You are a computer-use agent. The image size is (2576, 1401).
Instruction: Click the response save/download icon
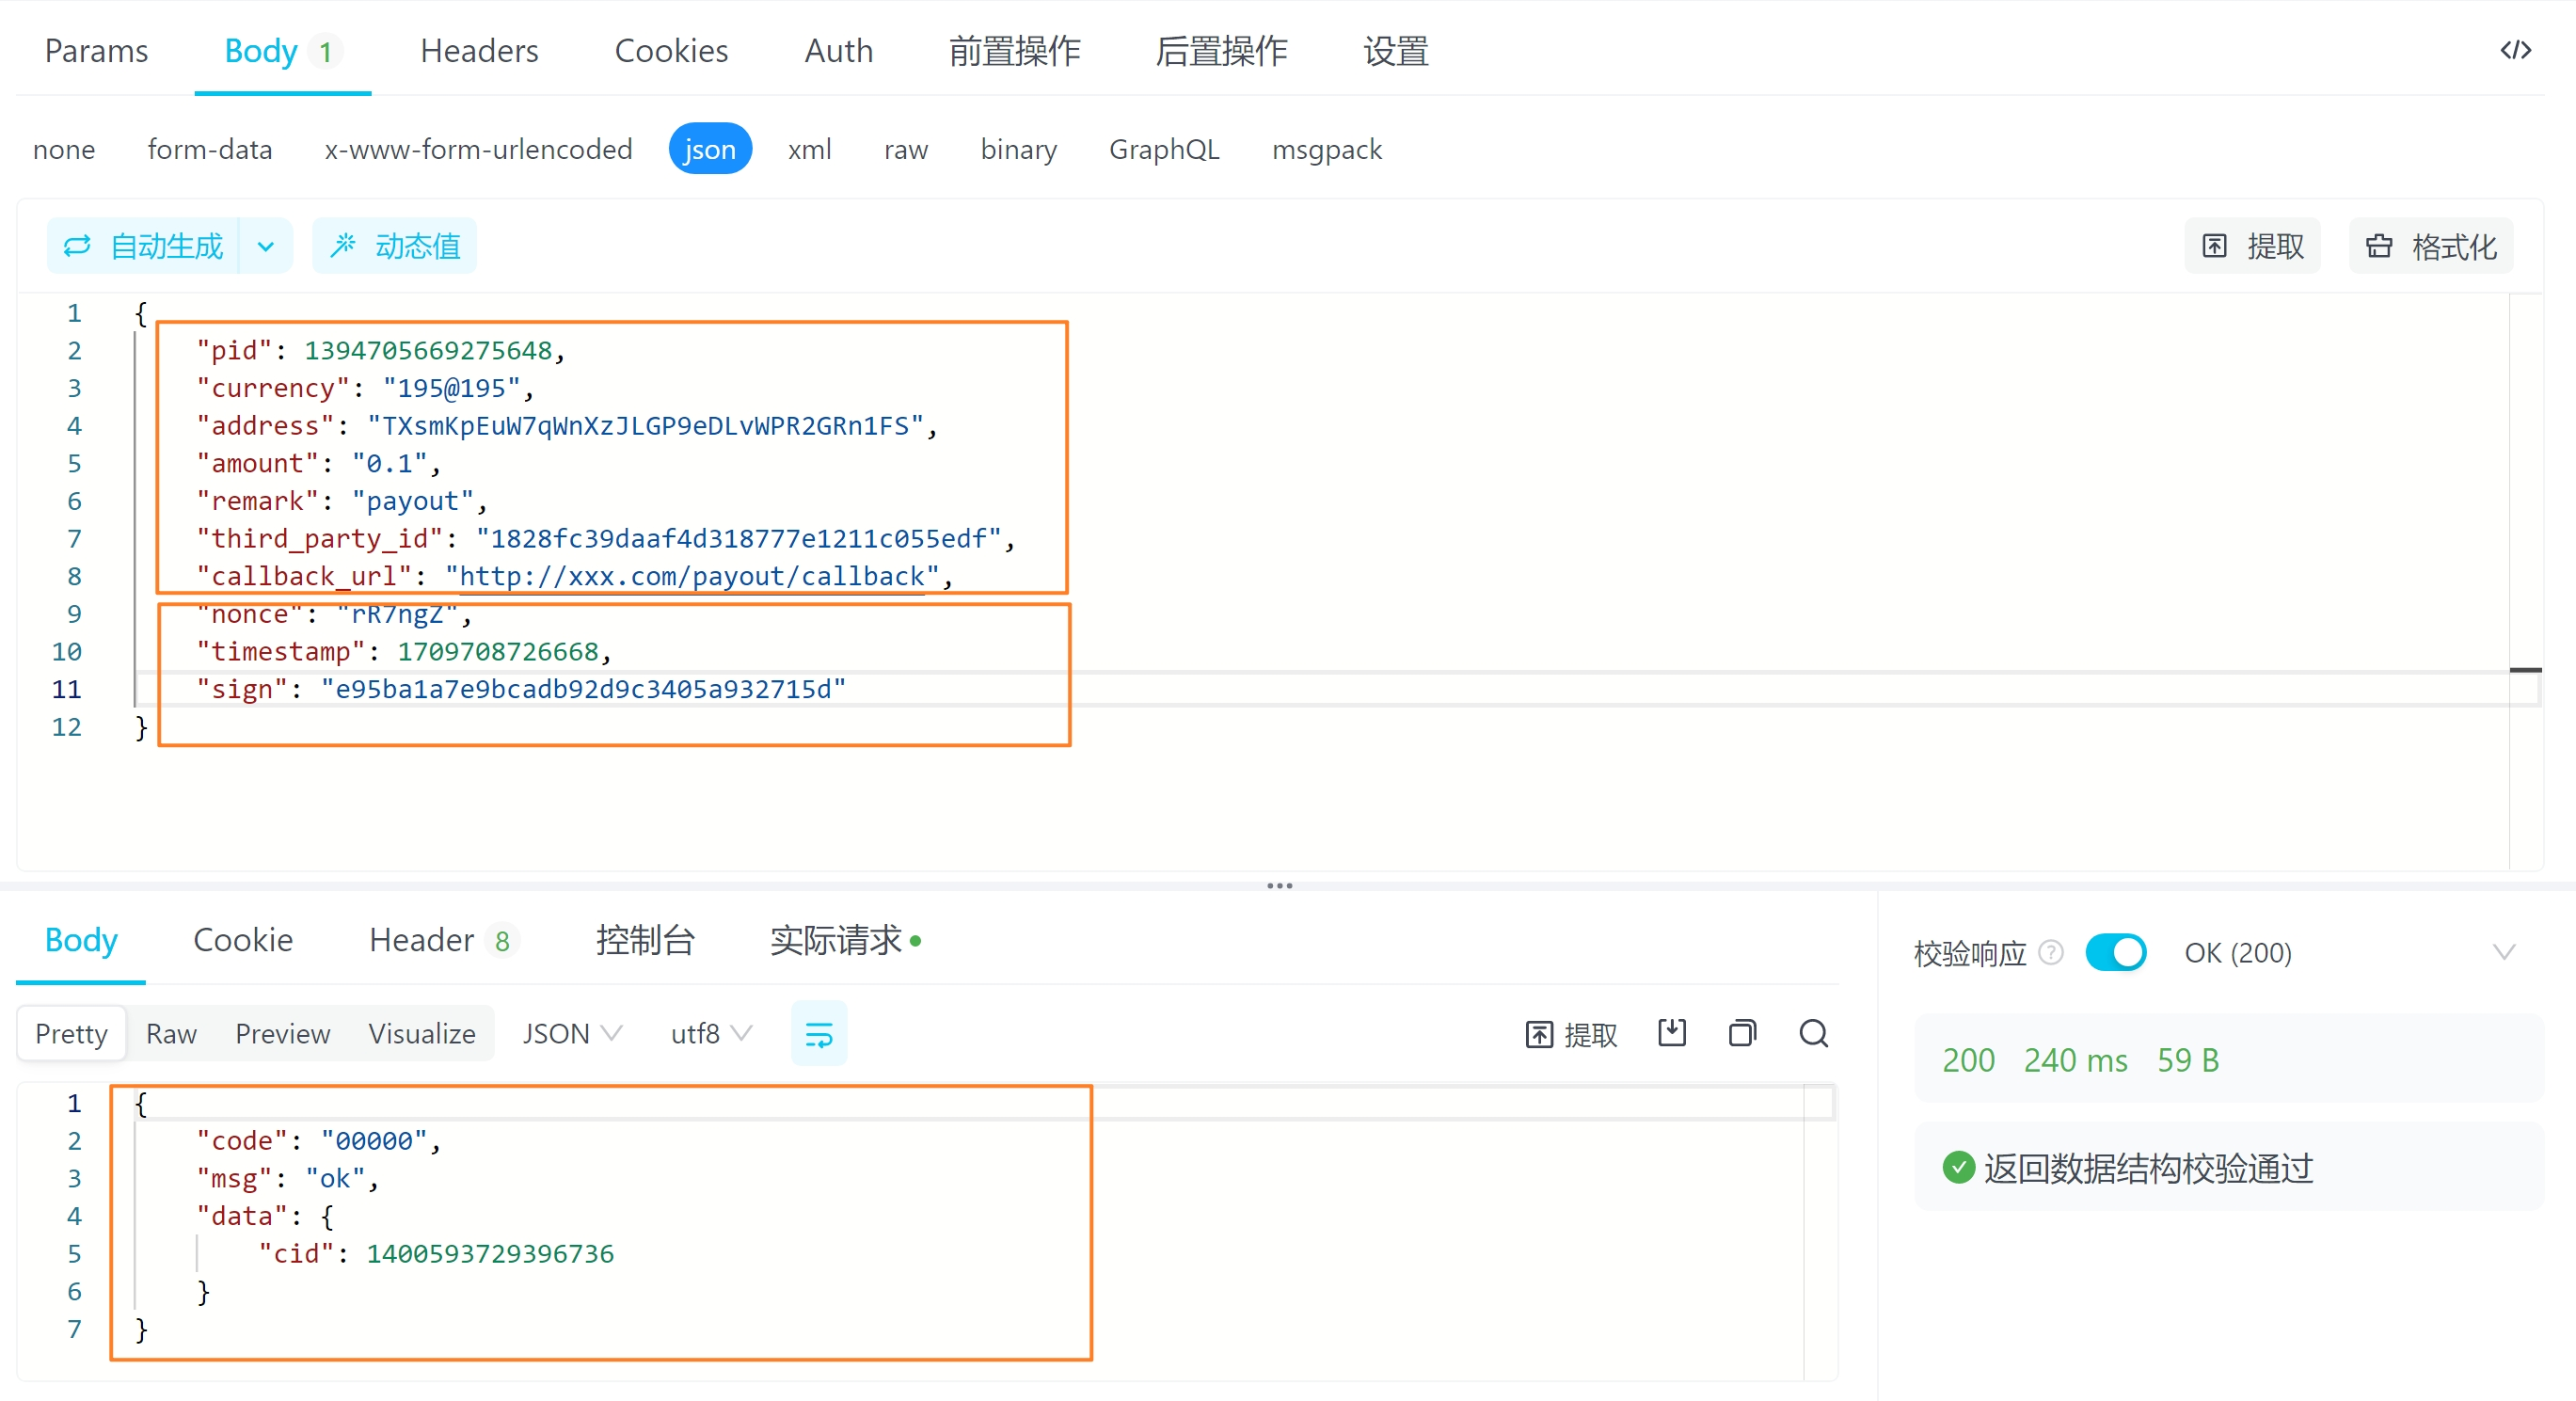pos(1671,1033)
